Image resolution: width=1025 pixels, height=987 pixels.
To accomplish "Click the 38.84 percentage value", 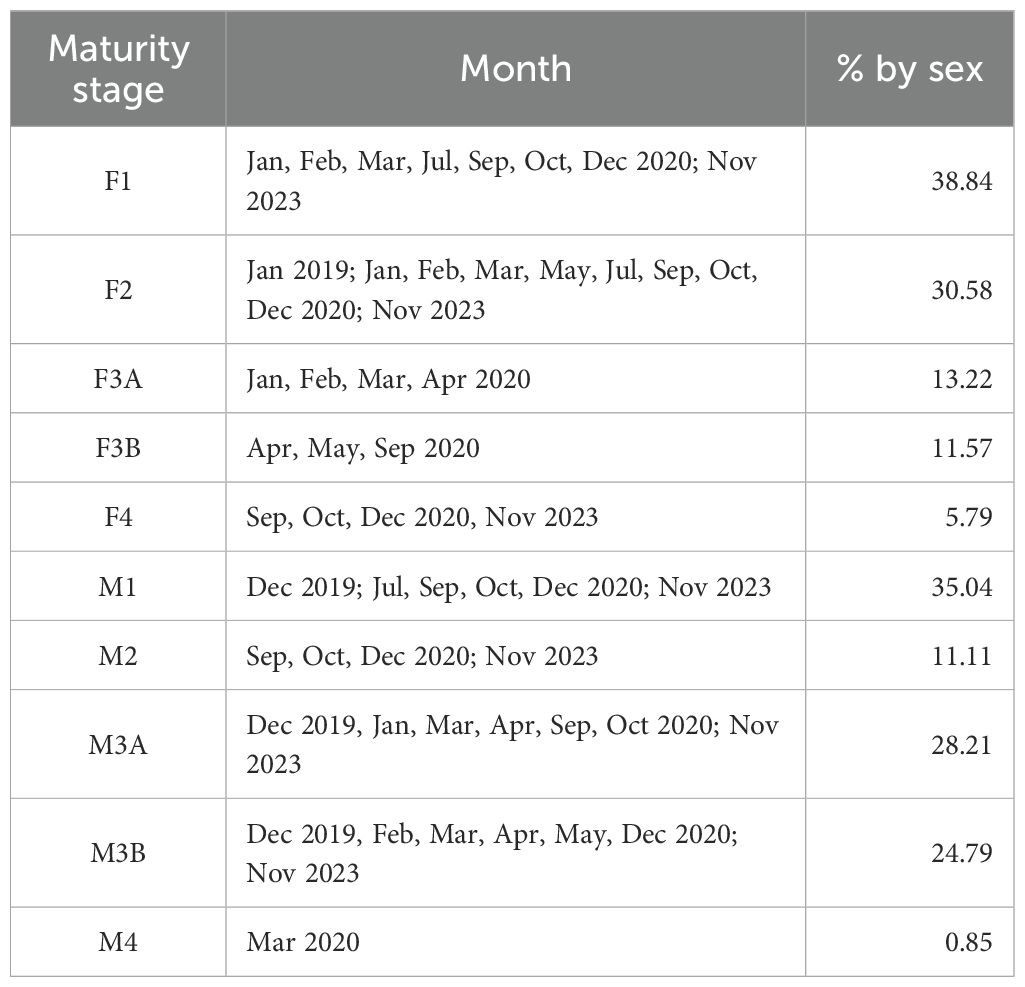I will pos(959,181).
